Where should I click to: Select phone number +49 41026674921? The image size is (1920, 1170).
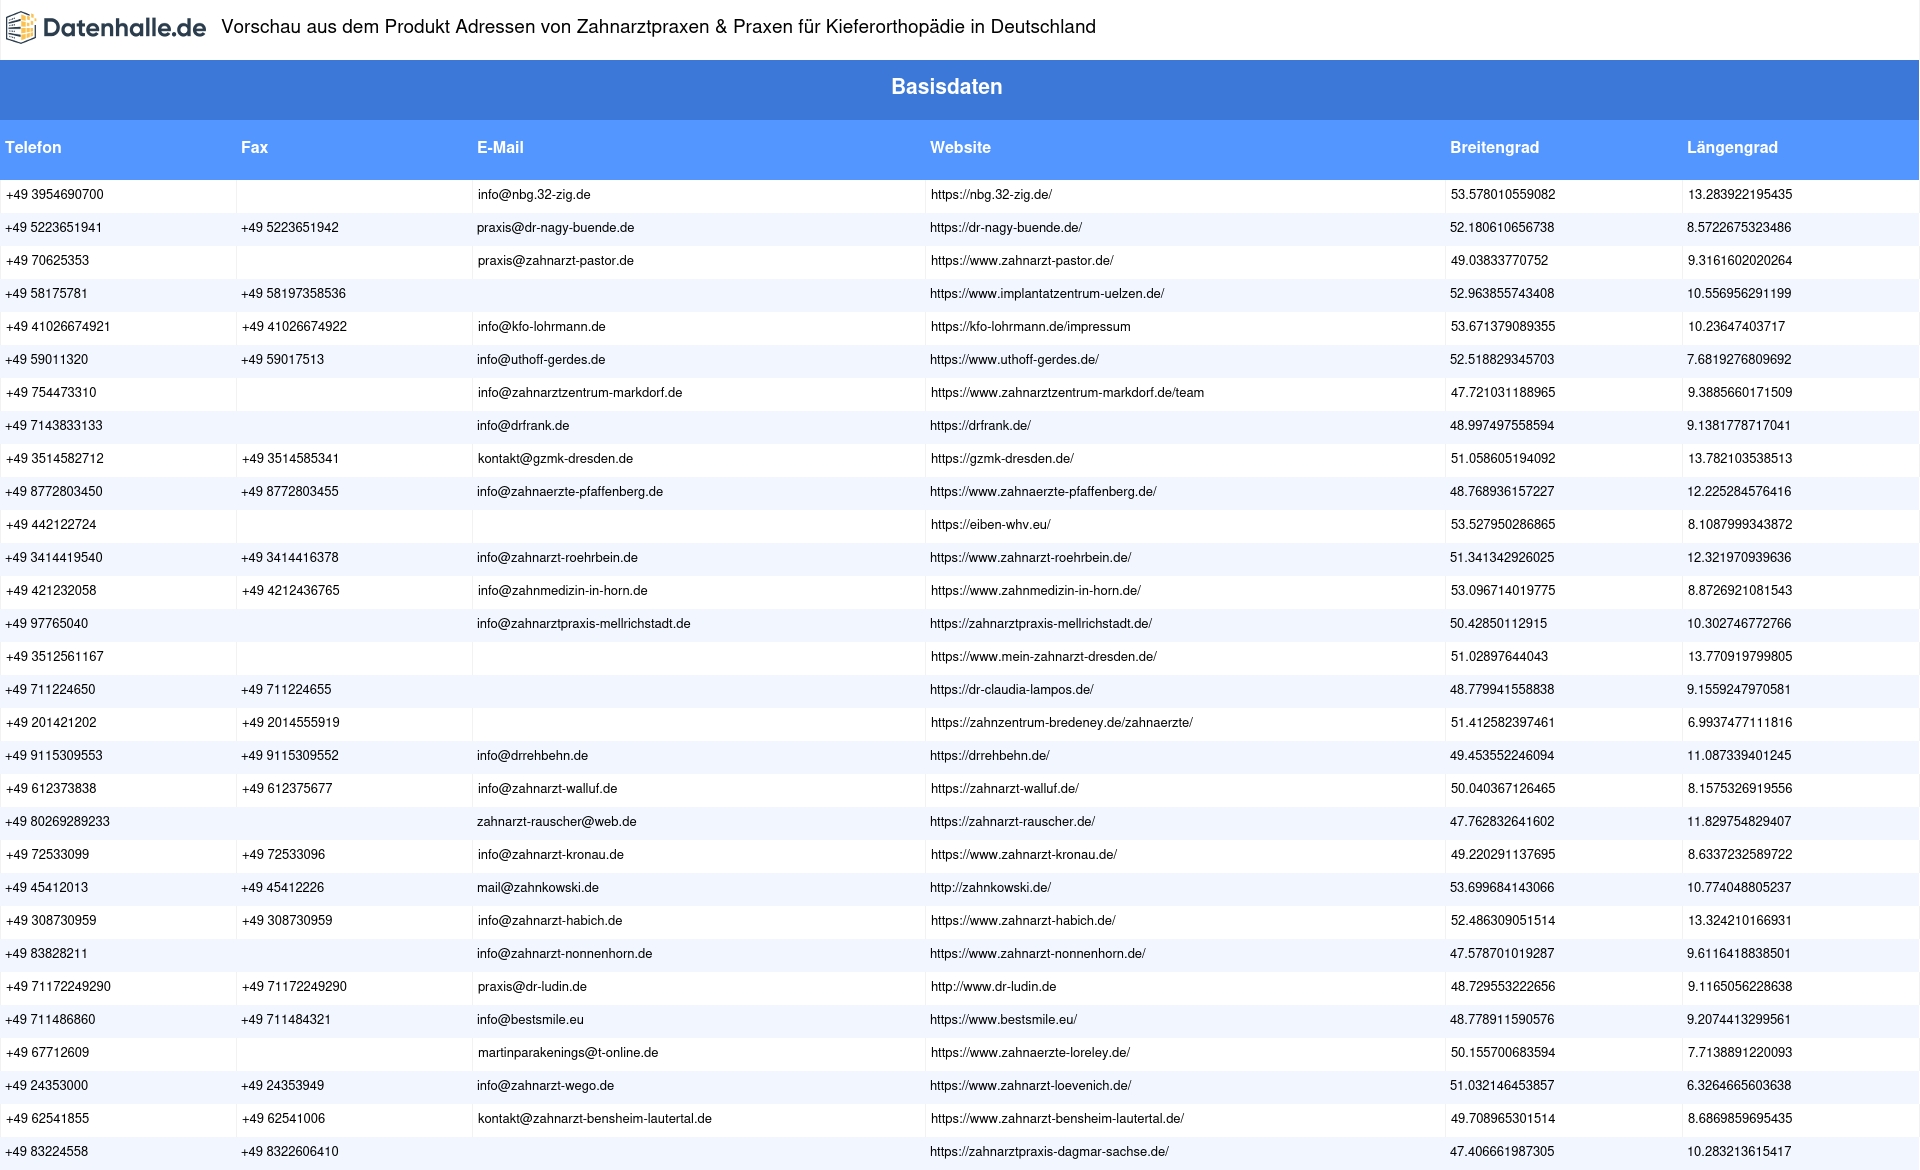[58, 327]
